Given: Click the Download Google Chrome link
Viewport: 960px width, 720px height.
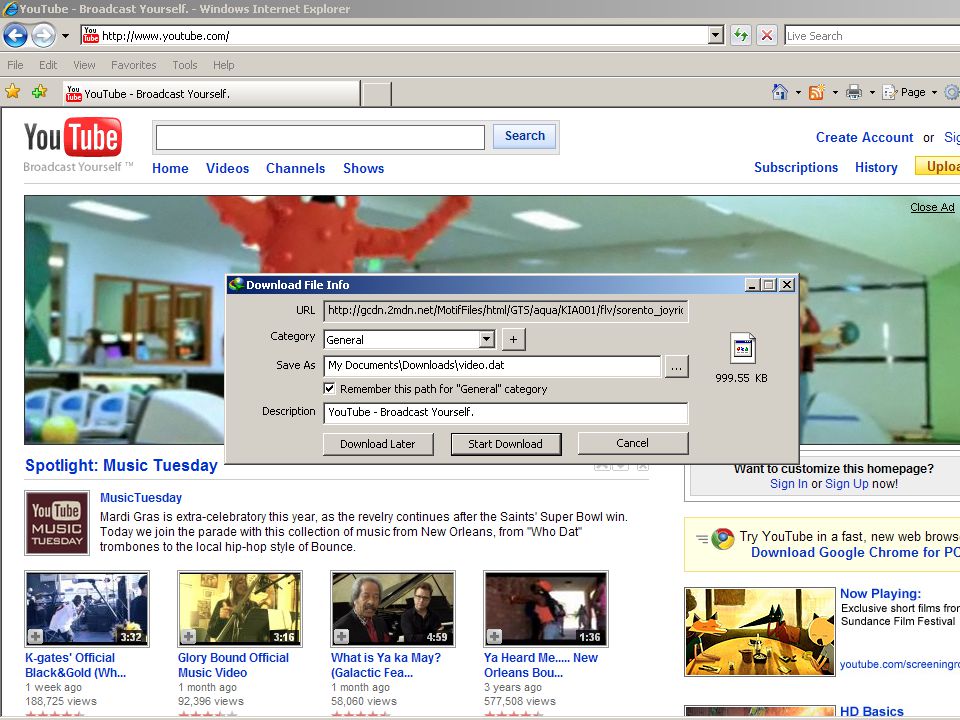Looking at the screenshot, I should [x=855, y=552].
